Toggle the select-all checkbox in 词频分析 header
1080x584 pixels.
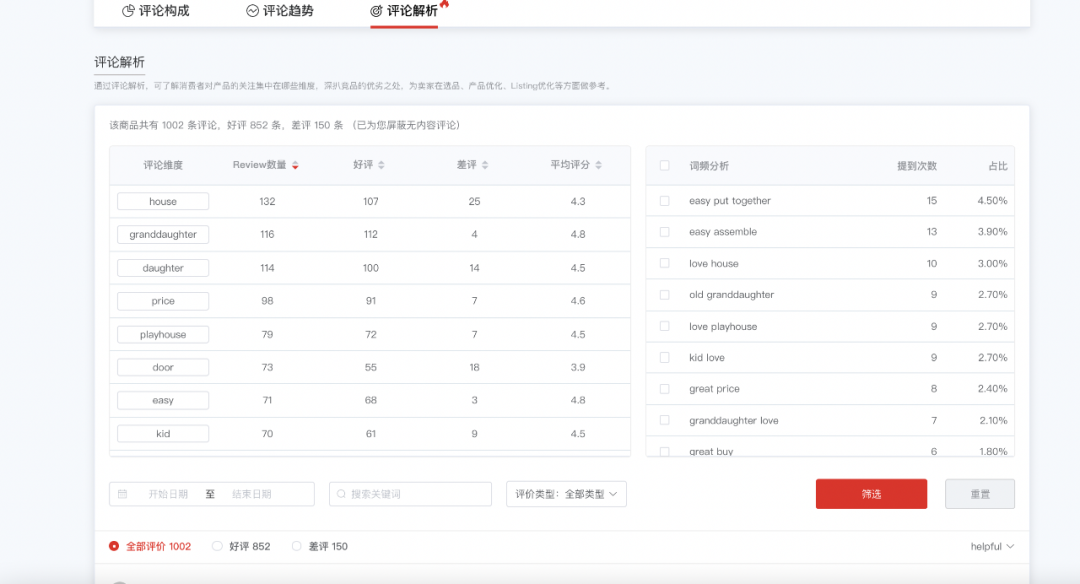click(665, 166)
